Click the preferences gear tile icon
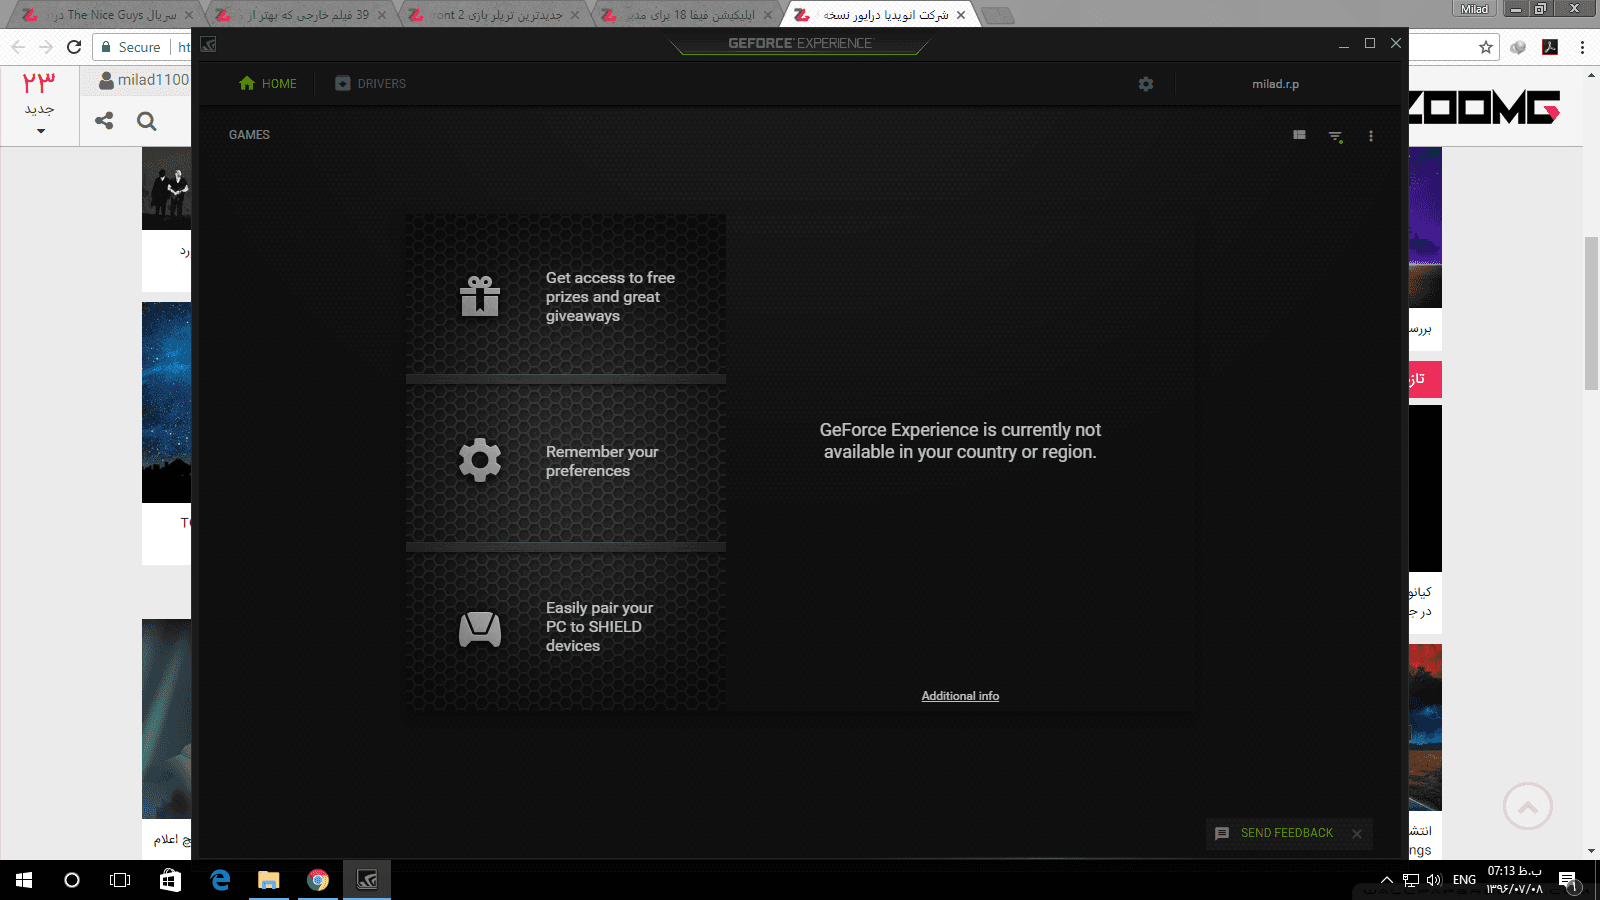The height and width of the screenshot is (900, 1600). (x=480, y=460)
